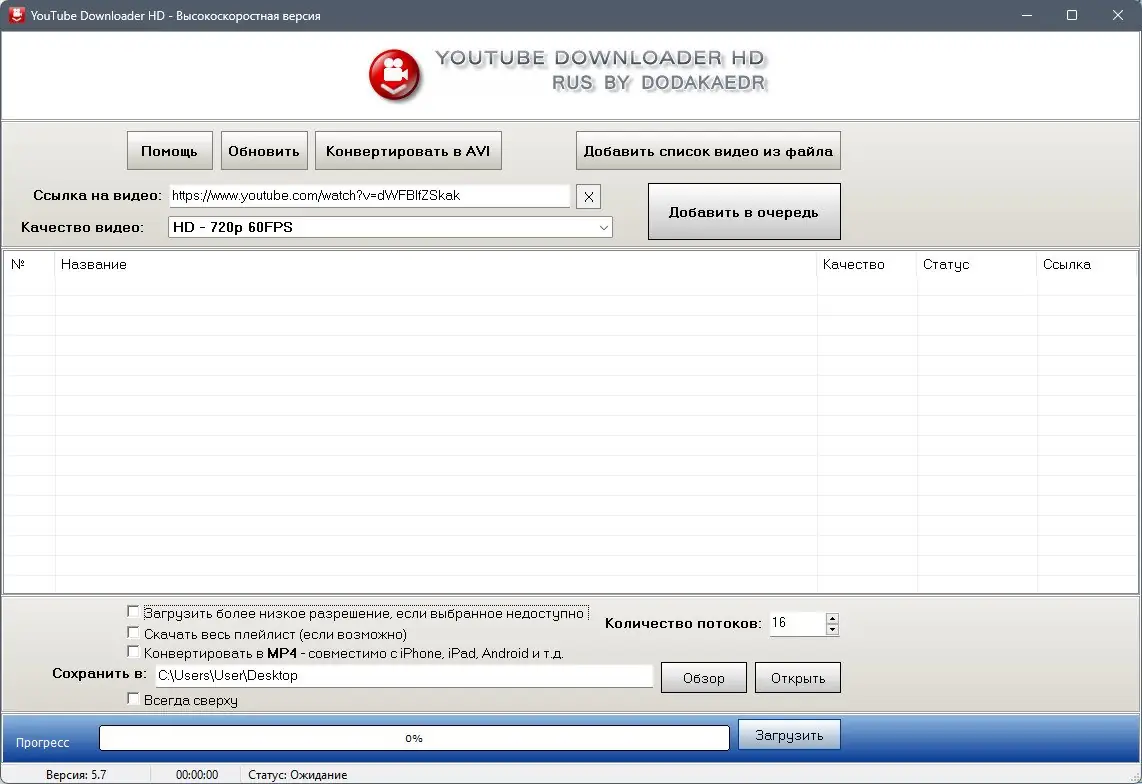
Task: Click the red camera logo icon in header
Action: point(395,75)
